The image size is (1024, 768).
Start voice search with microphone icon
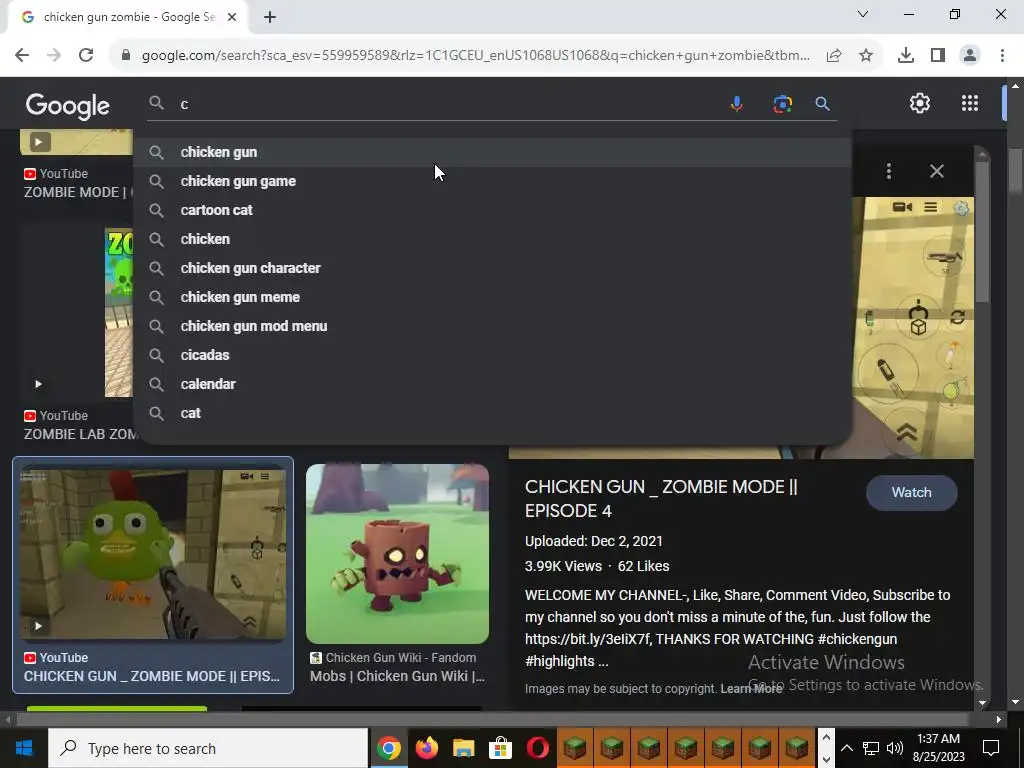point(736,104)
